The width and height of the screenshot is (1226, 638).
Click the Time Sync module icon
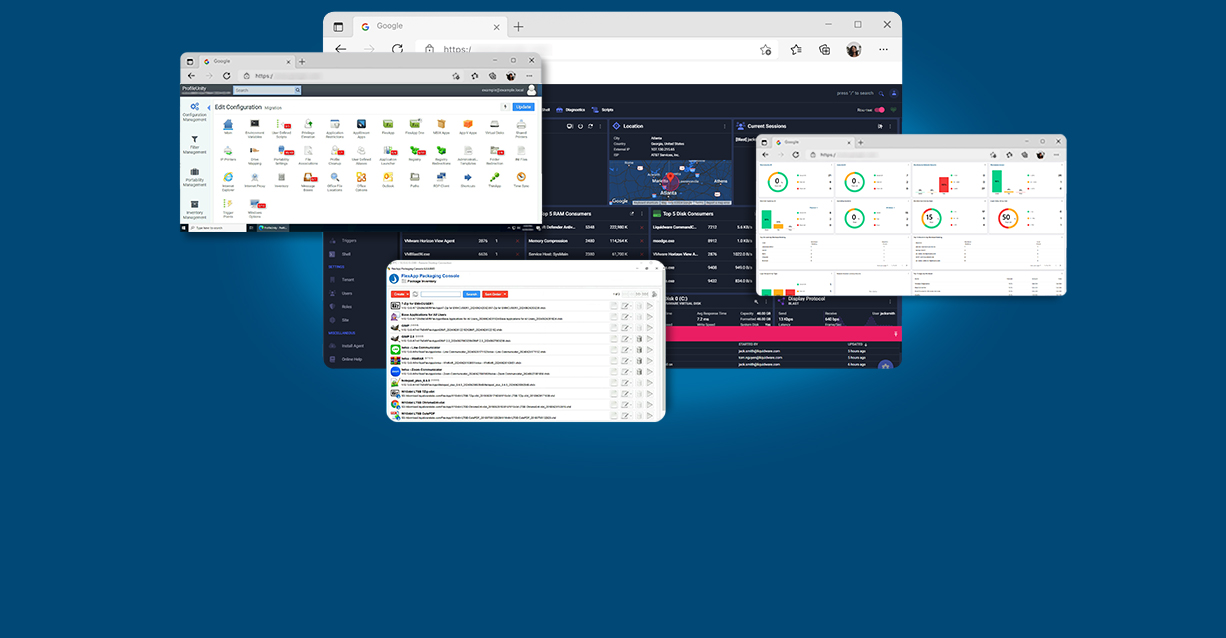pyautogui.click(x=521, y=178)
